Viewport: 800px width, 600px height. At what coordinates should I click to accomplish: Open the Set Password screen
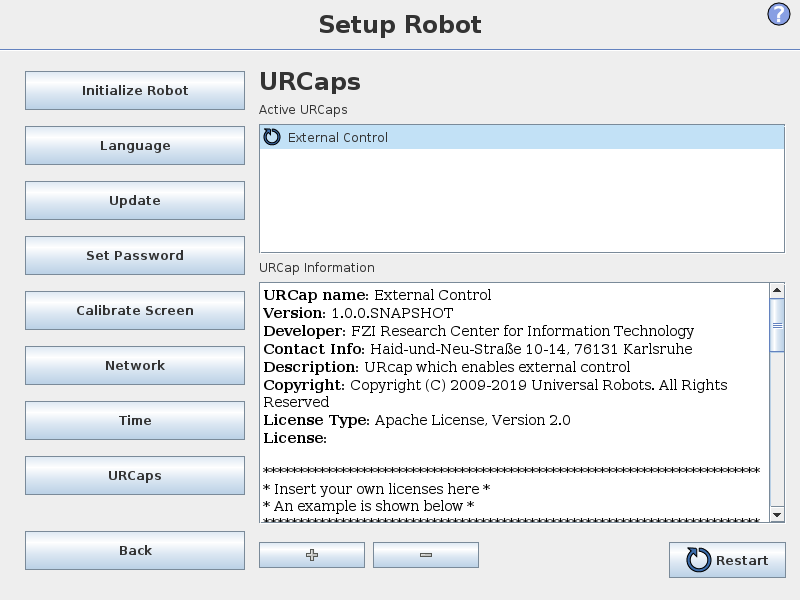pos(134,255)
